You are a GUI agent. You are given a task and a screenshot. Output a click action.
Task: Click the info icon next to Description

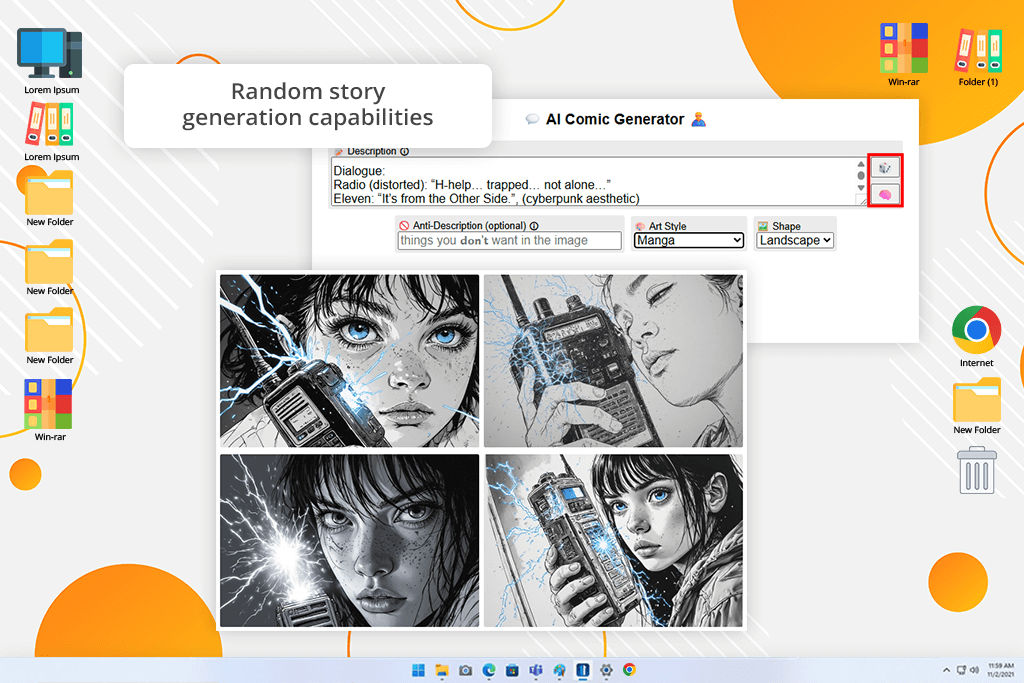pos(404,151)
